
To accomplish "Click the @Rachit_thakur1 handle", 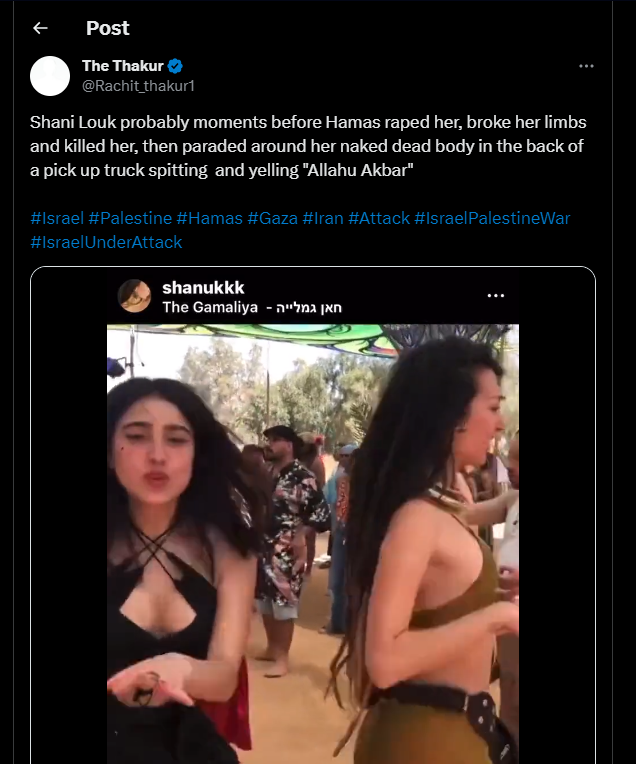I will (138, 85).
